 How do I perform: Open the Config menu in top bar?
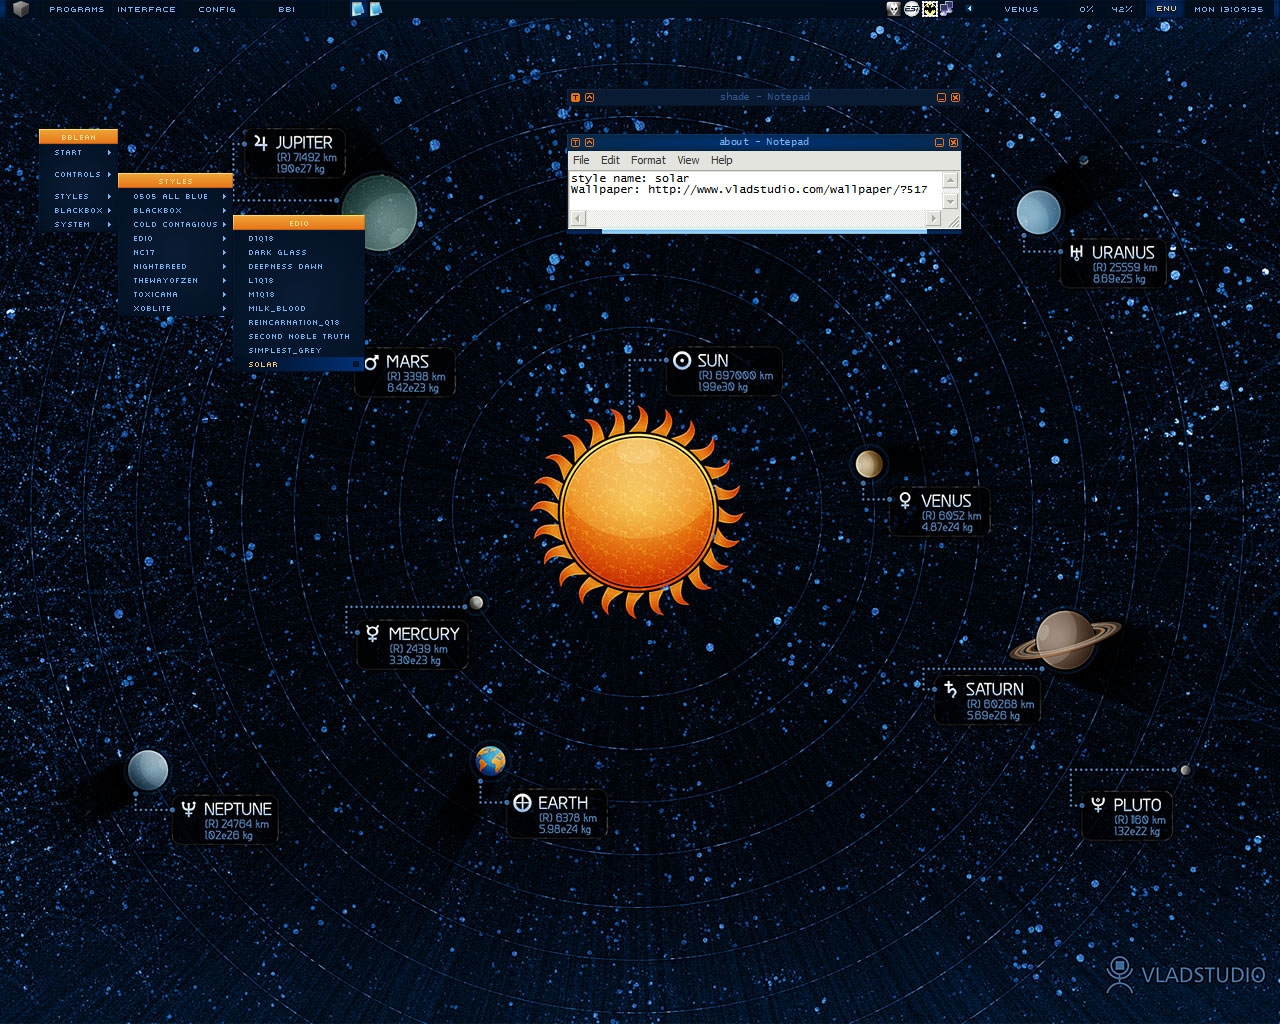pyautogui.click(x=217, y=9)
